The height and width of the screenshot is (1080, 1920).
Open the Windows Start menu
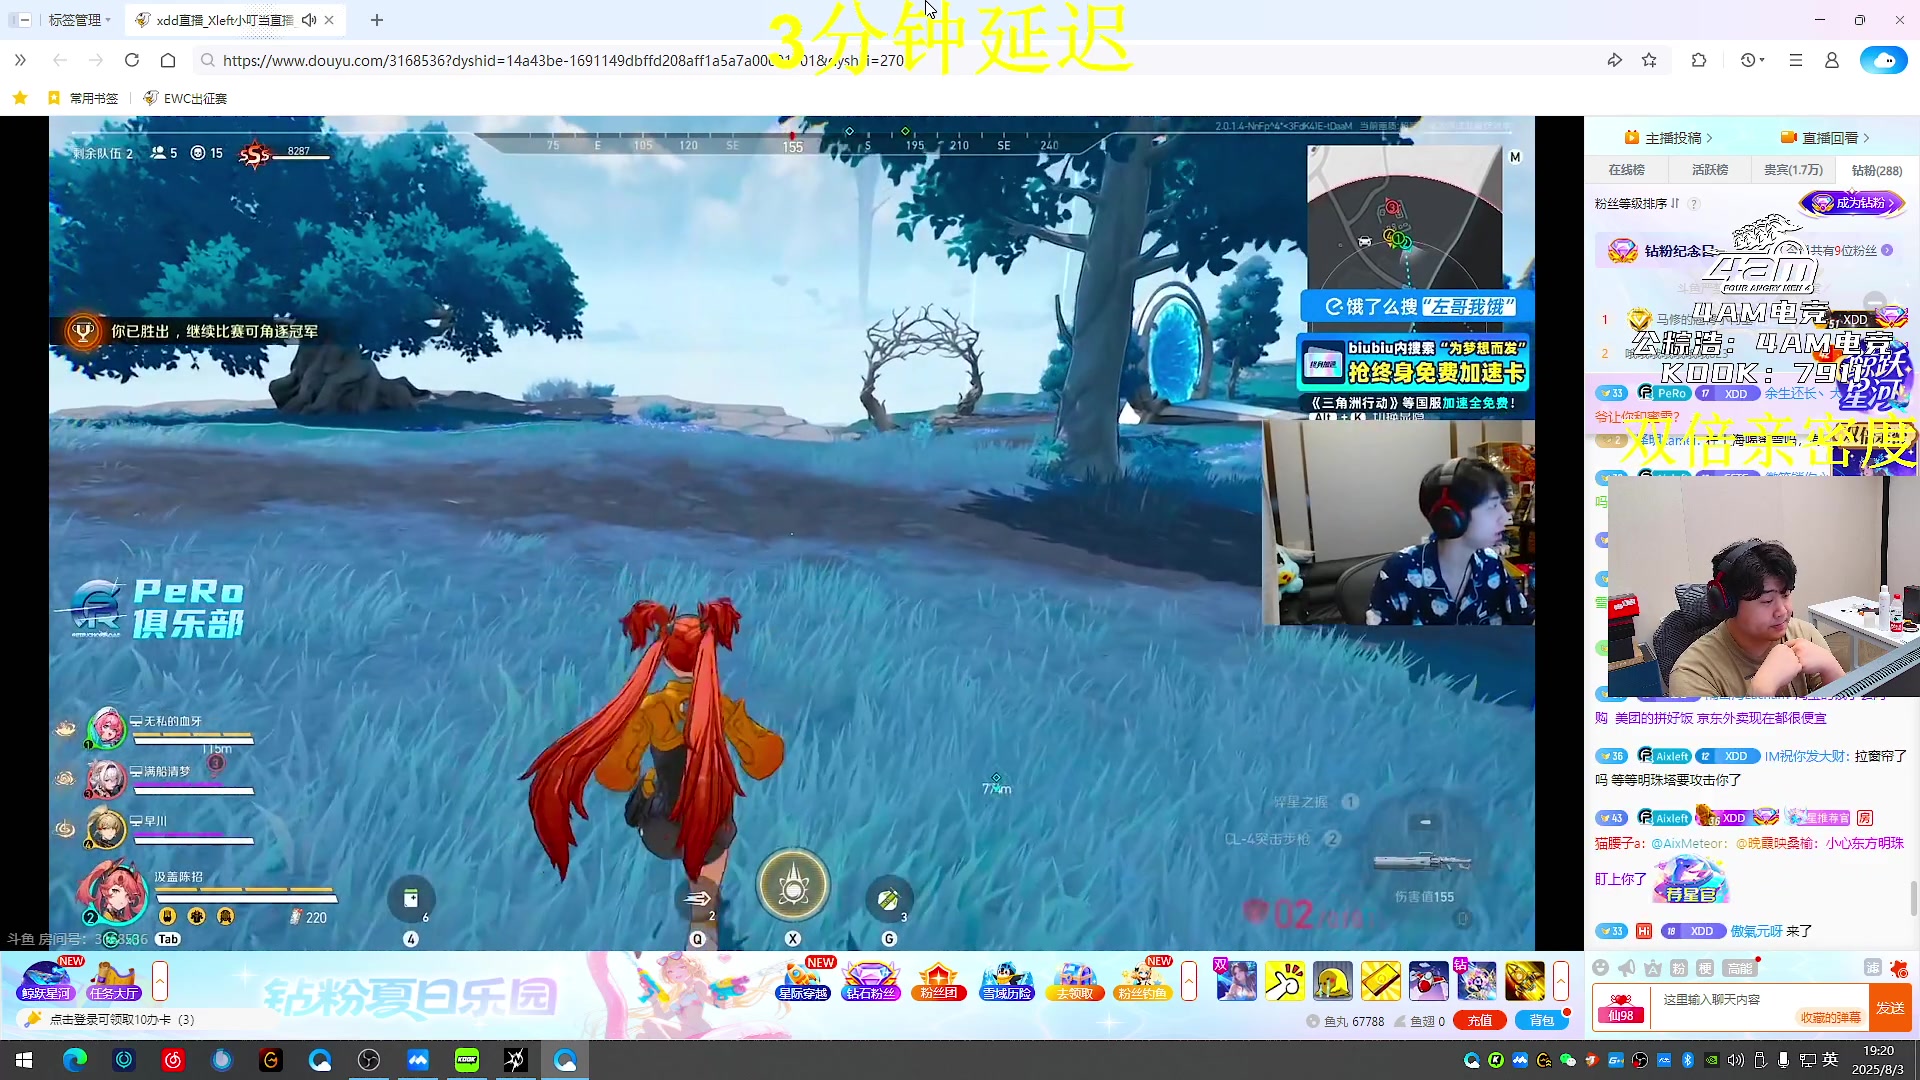coord(24,1060)
